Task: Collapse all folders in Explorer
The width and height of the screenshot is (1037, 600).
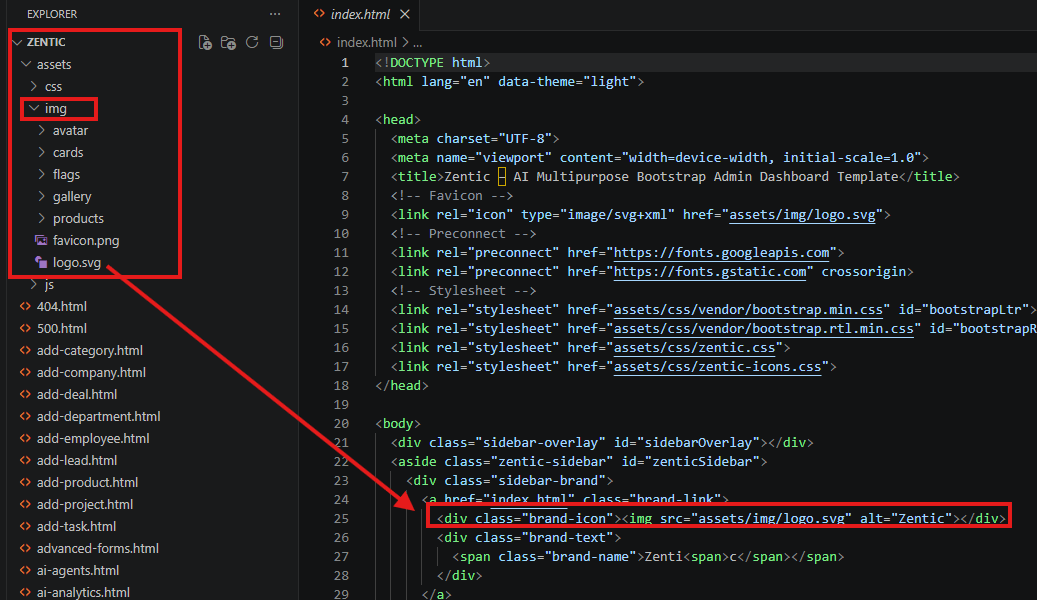Action: click(x=276, y=42)
